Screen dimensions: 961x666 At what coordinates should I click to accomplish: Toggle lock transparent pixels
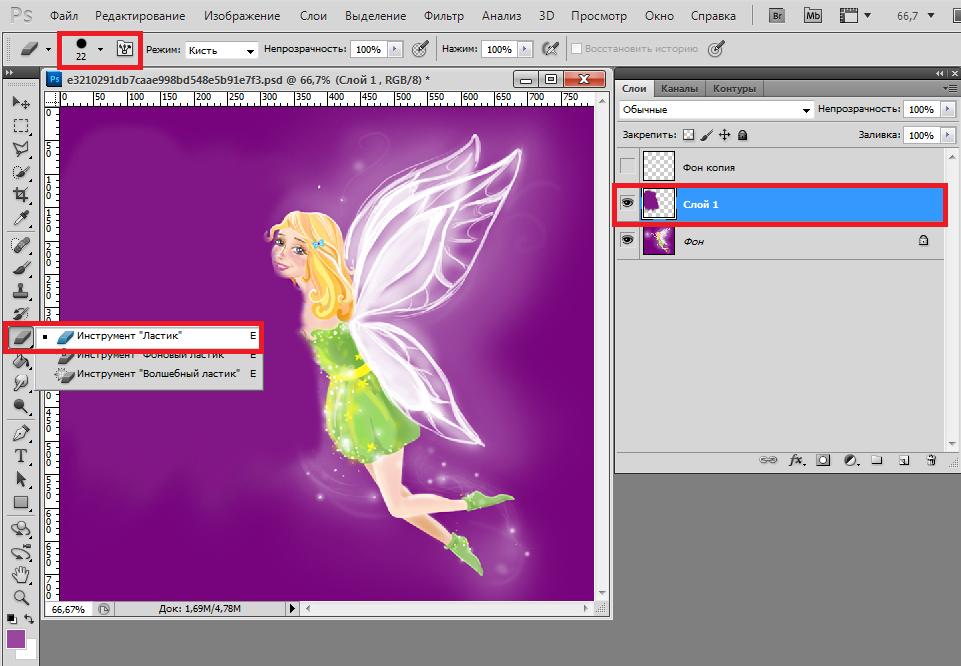pyautogui.click(x=689, y=135)
